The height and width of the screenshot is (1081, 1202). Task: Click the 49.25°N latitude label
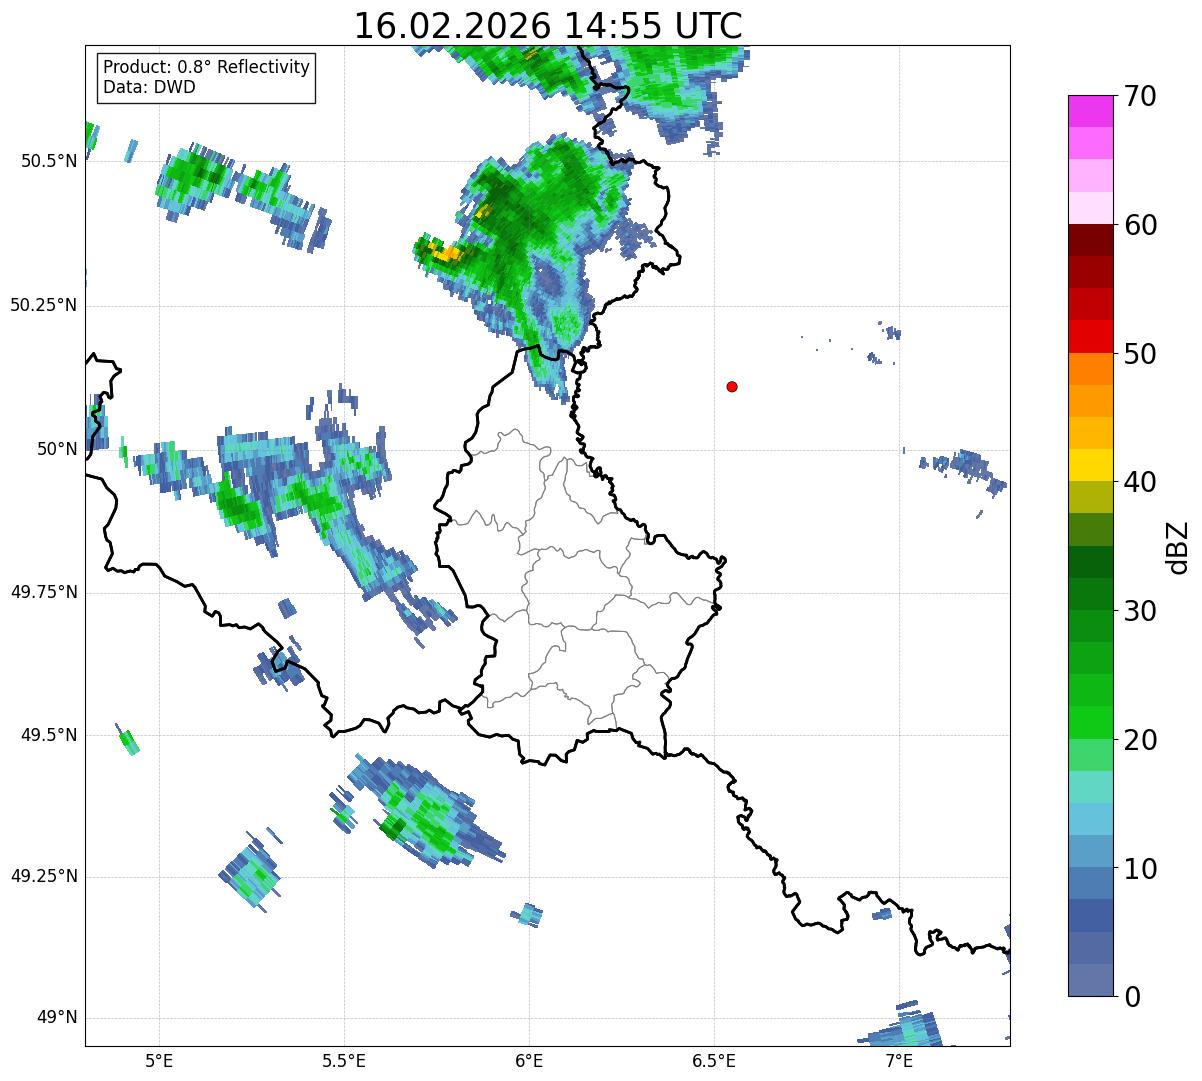coord(43,877)
